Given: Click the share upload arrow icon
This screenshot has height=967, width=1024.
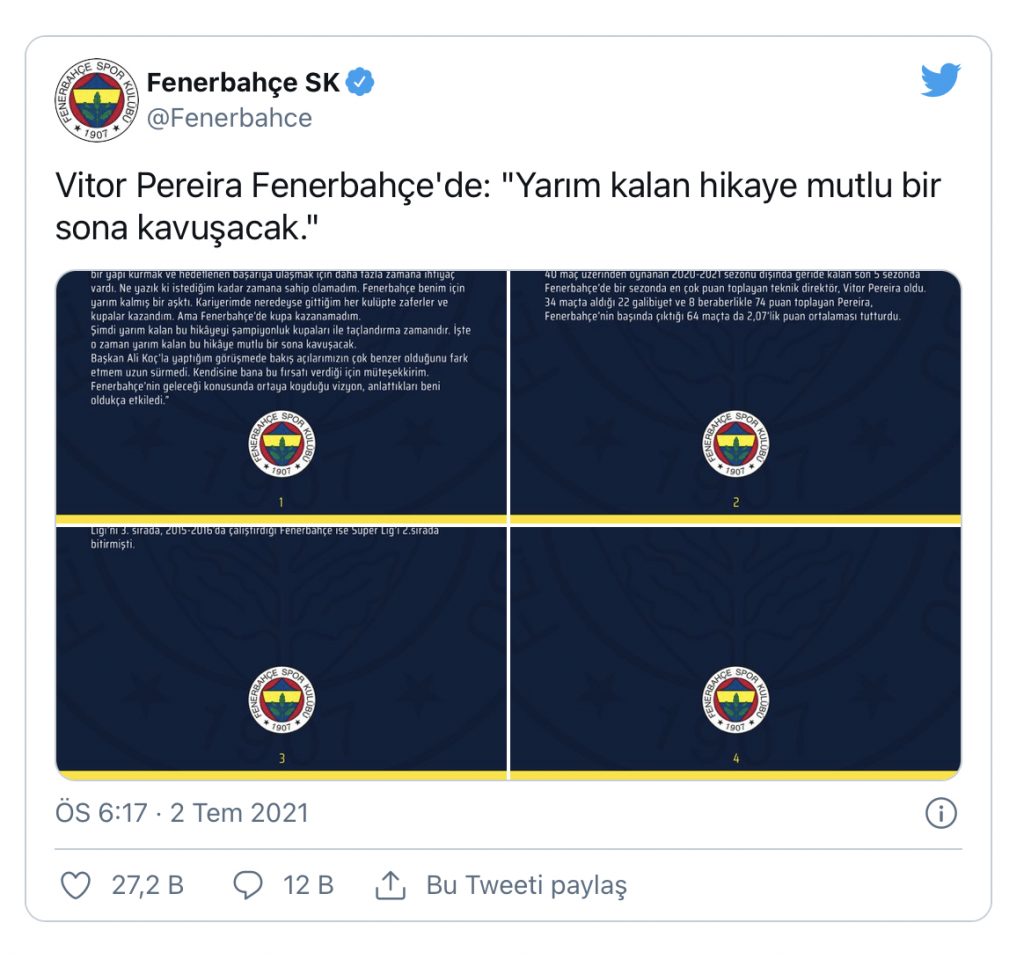Looking at the screenshot, I should click(391, 885).
